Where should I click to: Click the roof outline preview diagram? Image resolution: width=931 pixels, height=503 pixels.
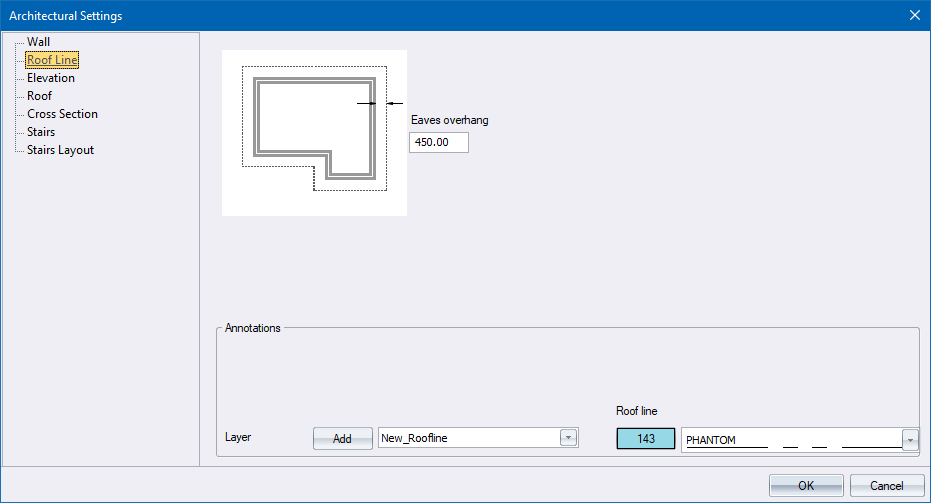pos(314,132)
